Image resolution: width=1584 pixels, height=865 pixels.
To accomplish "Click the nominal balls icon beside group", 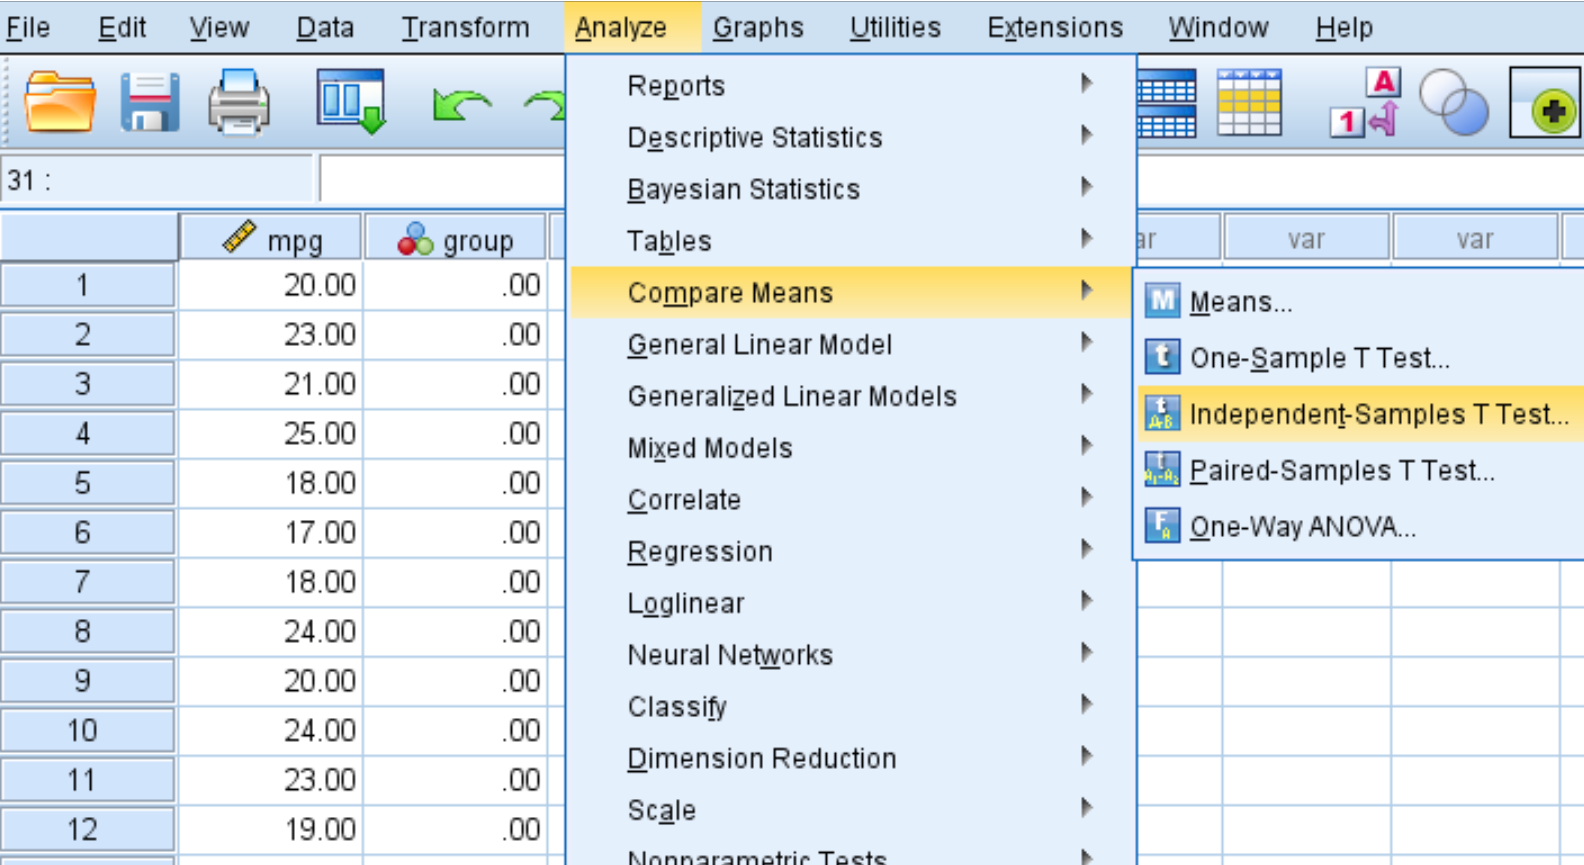I will [x=415, y=239].
